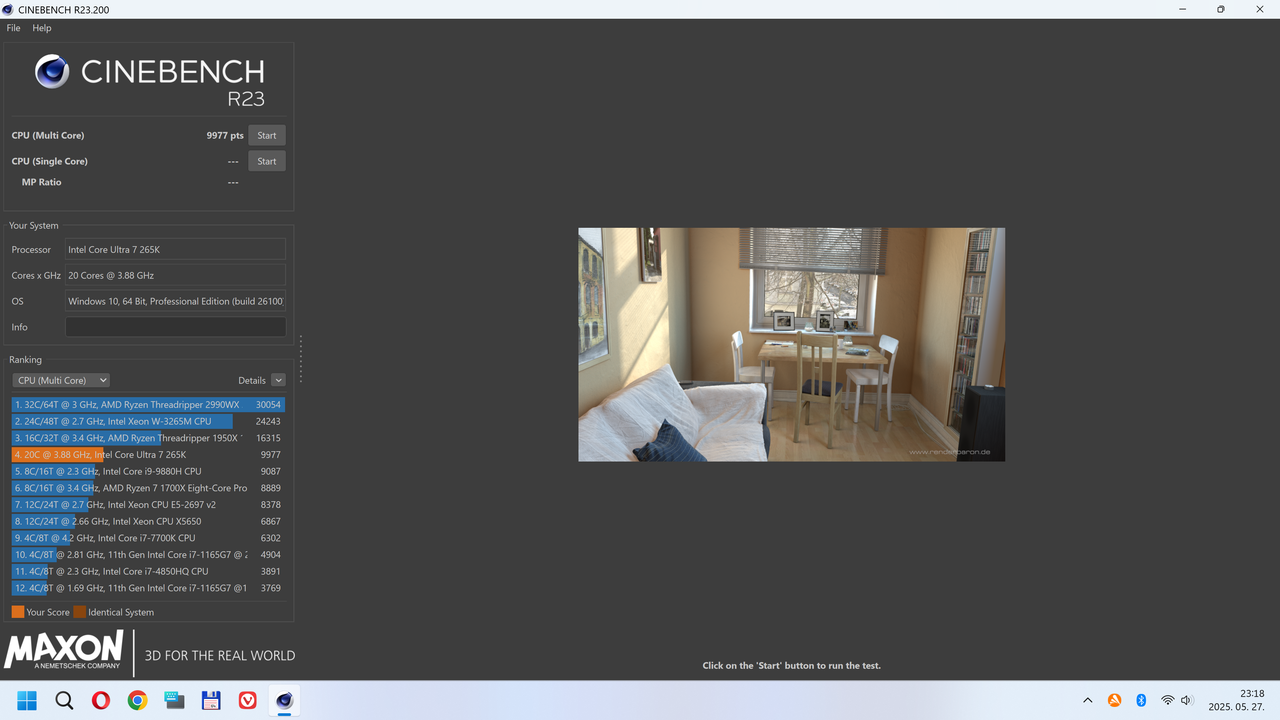Screen dimensions: 1280x720
Task: Select ranking row Intel Core i9-9880H CPU
Action: click(148, 471)
